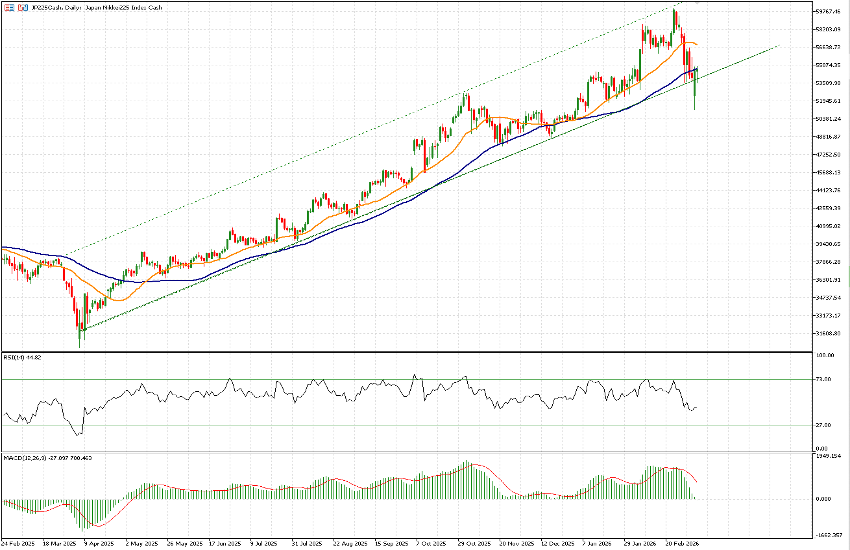Click the 24 Feb 2025 date on time axis
The height and width of the screenshot is (550, 850).
pyautogui.click(x=19, y=544)
